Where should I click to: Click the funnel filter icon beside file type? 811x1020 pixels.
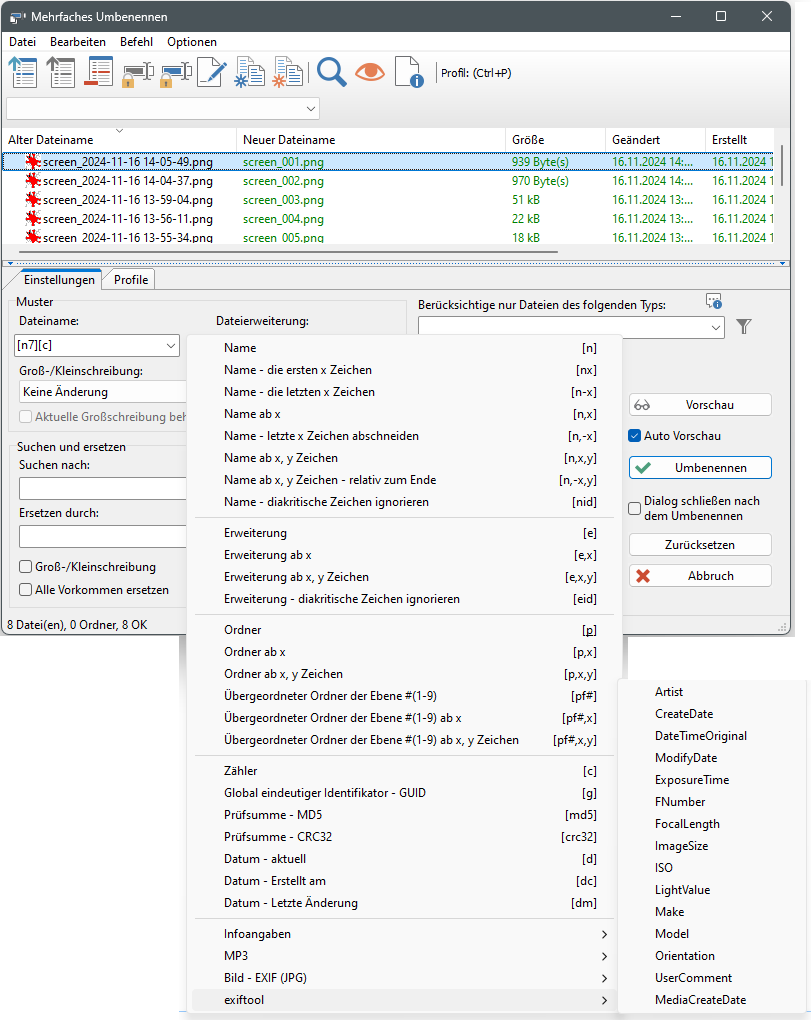[744, 327]
